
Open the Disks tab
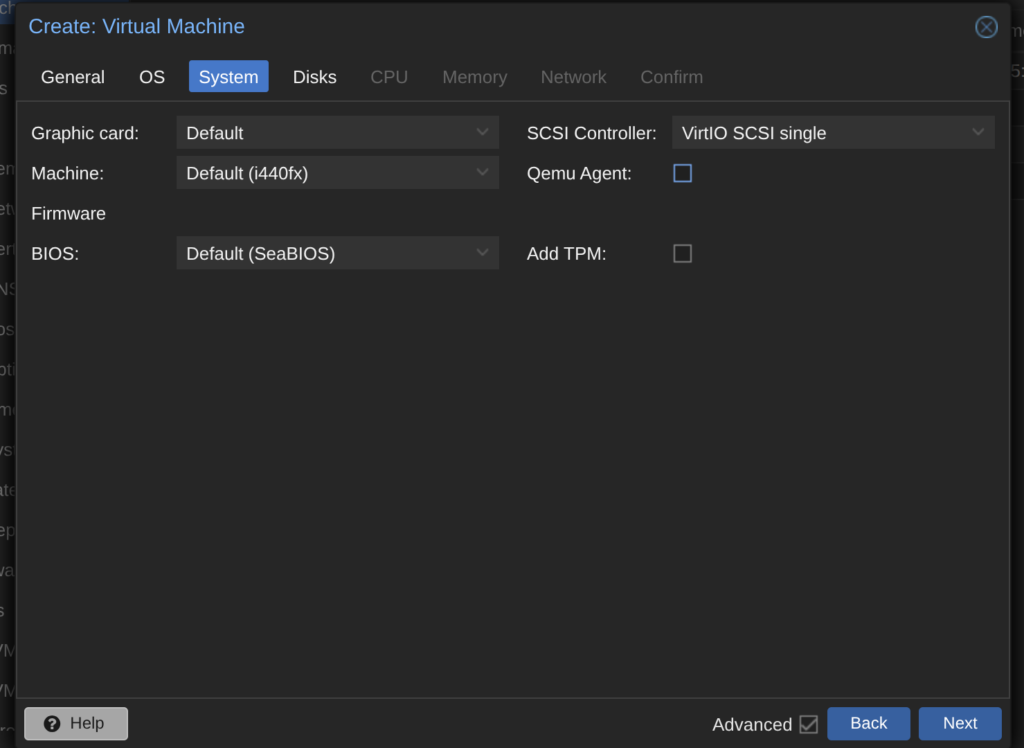[314, 77]
